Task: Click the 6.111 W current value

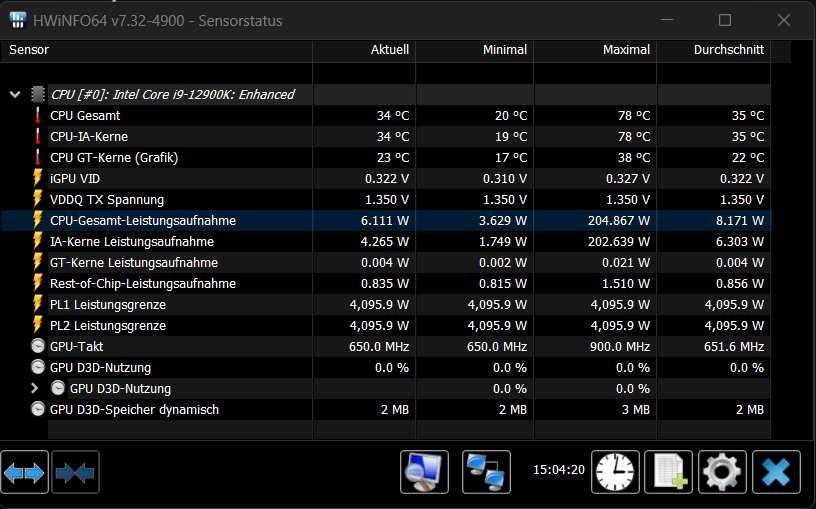Action: (x=385, y=221)
